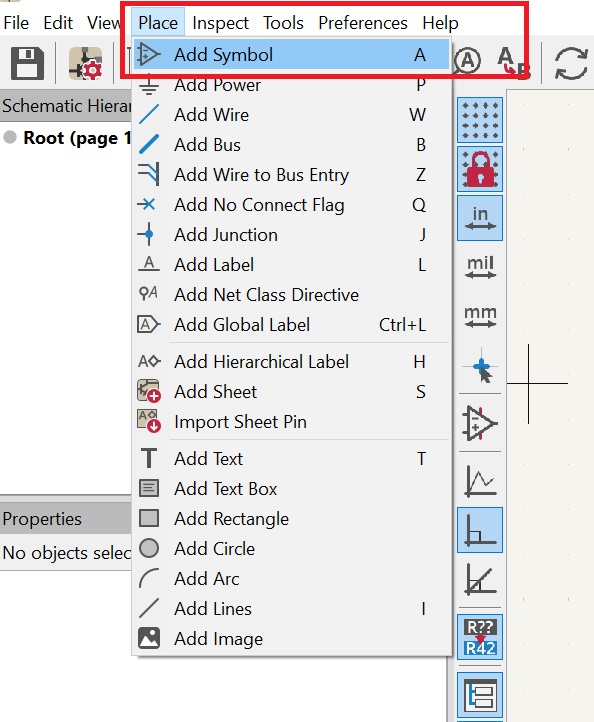The width and height of the screenshot is (594, 722).
Task: Select Add Label entry
Action: pyautogui.click(x=291, y=265)
